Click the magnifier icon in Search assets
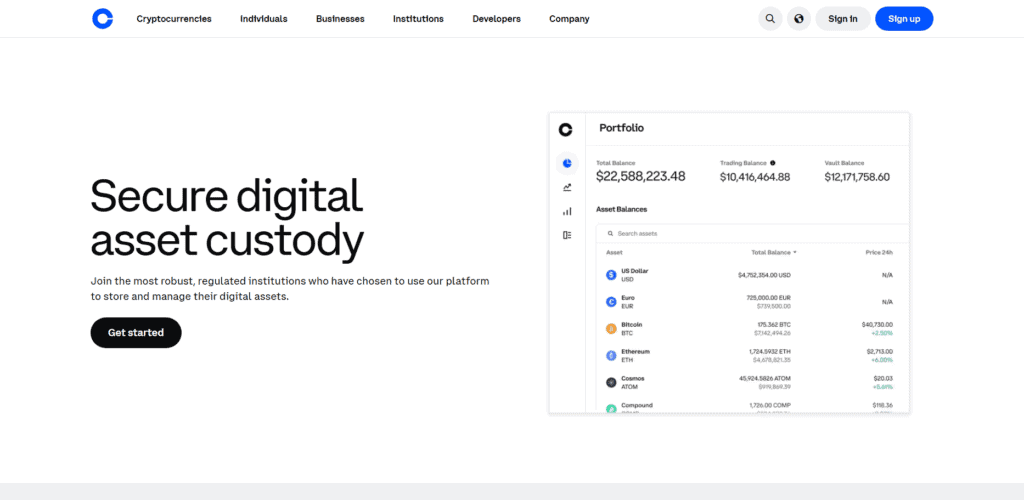Screen dimensions: 1024x500 (611, 234)
